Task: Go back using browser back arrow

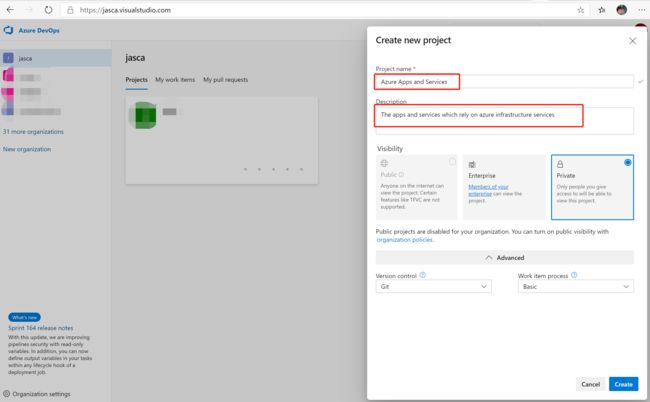Action: 10,10
